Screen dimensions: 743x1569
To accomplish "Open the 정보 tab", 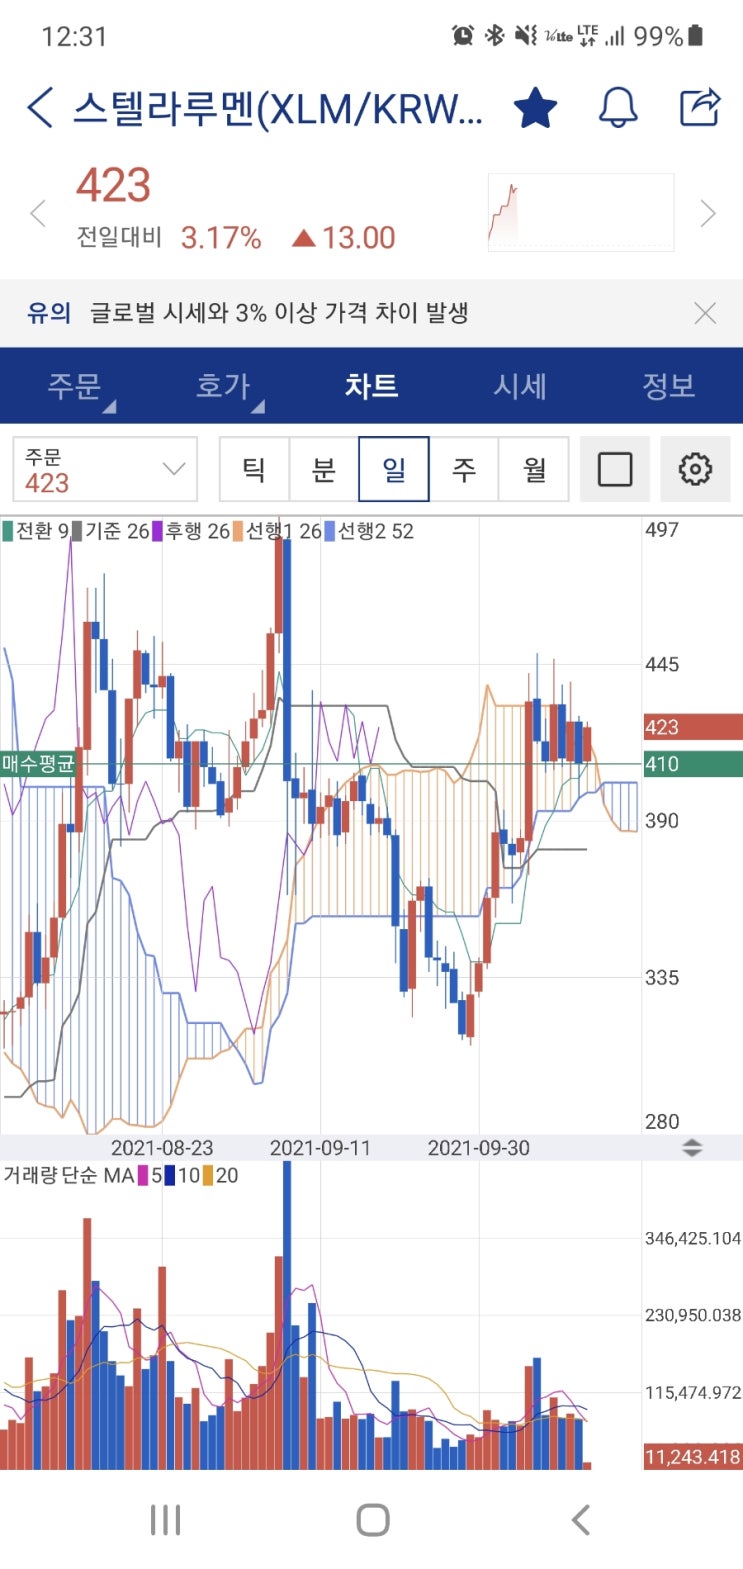I will tap(668, 386).
